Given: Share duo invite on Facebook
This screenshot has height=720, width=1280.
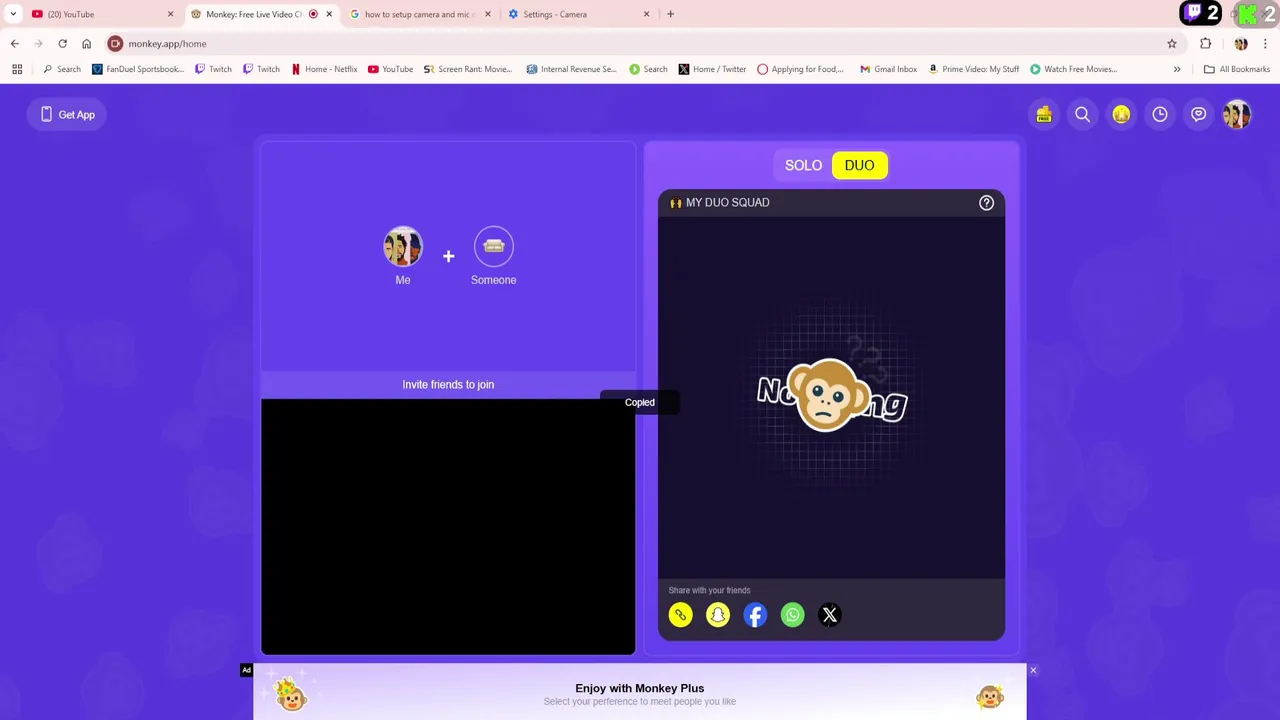Looking at the screenshot, I should click(755, 615).
